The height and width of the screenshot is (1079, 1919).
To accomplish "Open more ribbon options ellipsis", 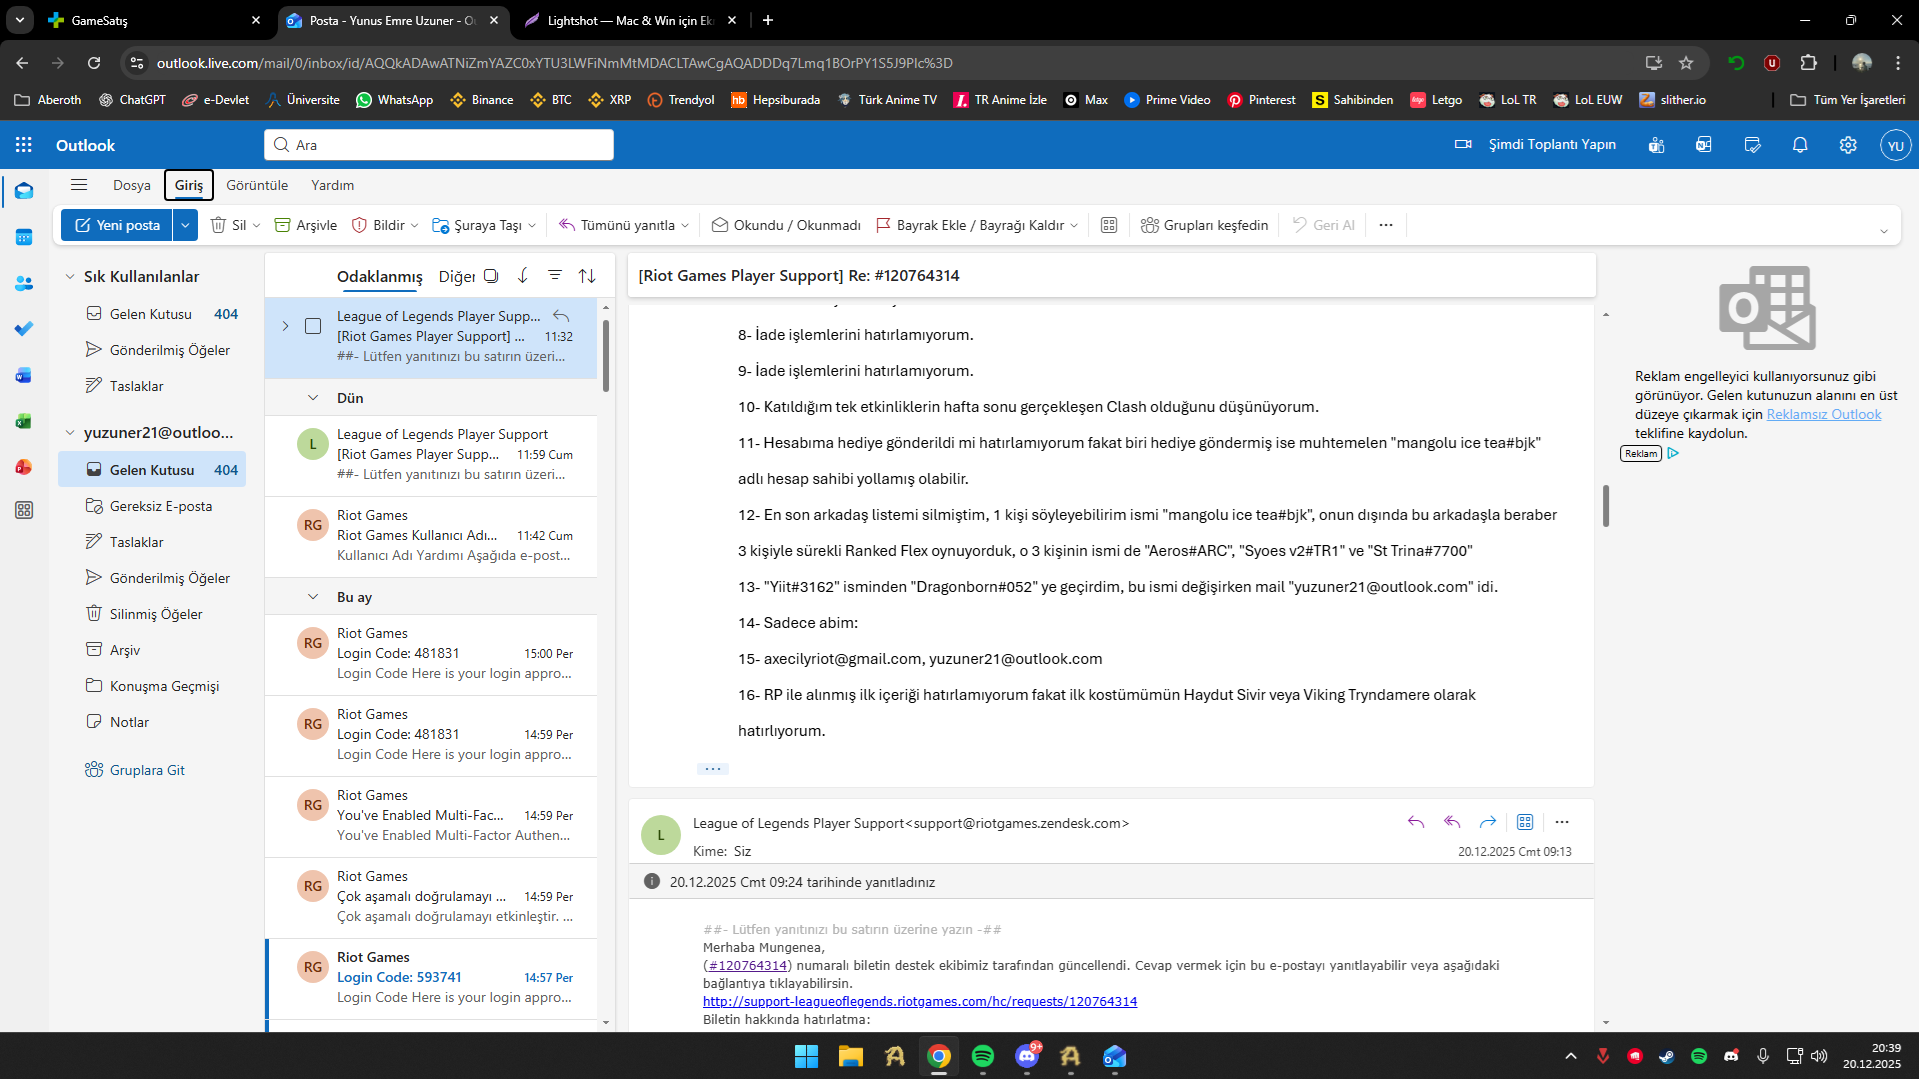I will click(x=1386, y=225).
